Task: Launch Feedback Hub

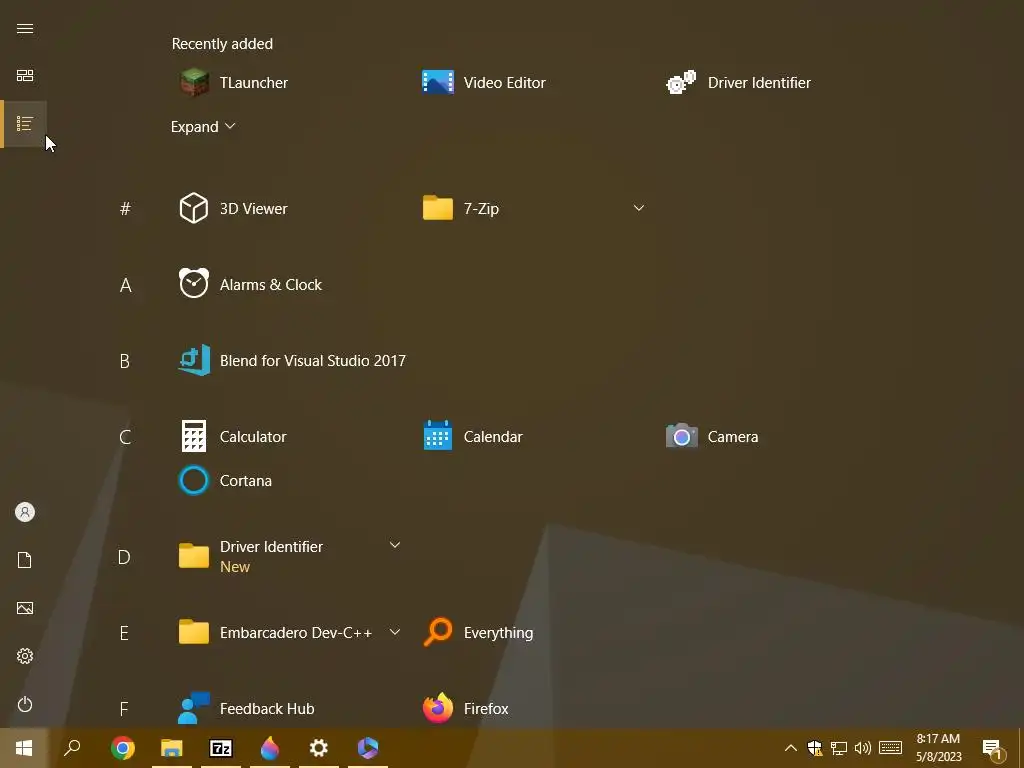Action: 247,709
